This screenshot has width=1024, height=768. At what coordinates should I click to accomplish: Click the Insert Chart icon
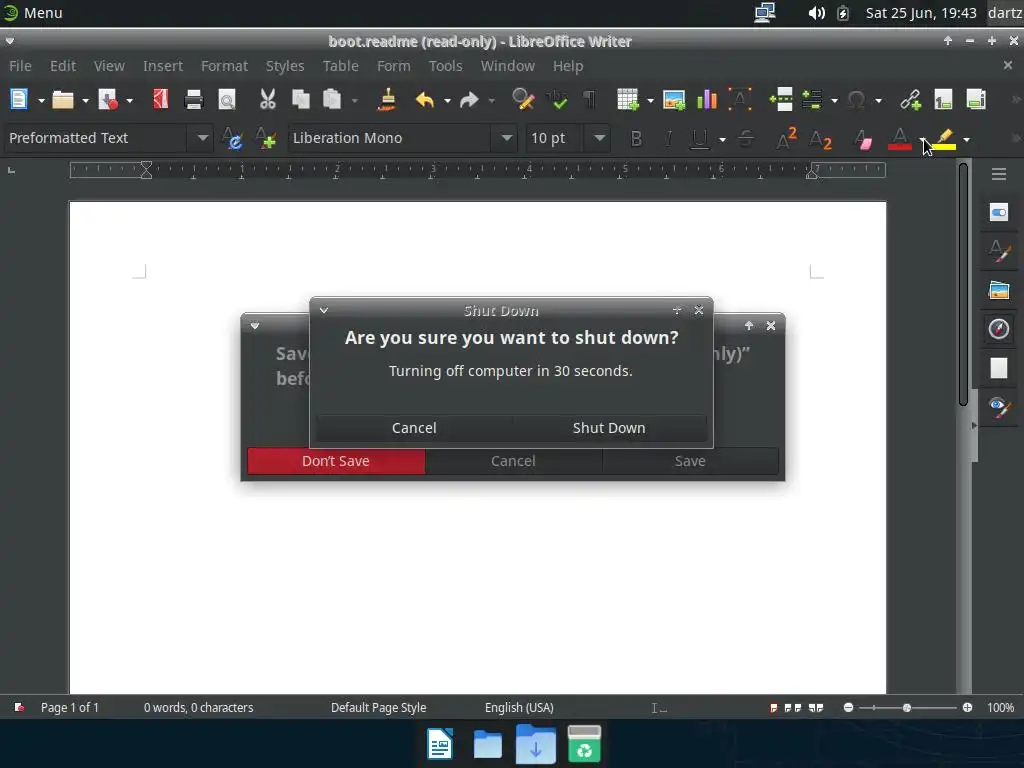tap(707, 100)
